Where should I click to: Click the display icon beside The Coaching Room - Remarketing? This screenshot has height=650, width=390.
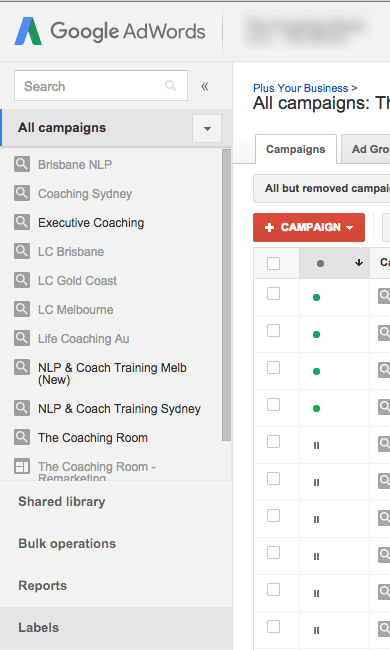[x=22, y=466]
